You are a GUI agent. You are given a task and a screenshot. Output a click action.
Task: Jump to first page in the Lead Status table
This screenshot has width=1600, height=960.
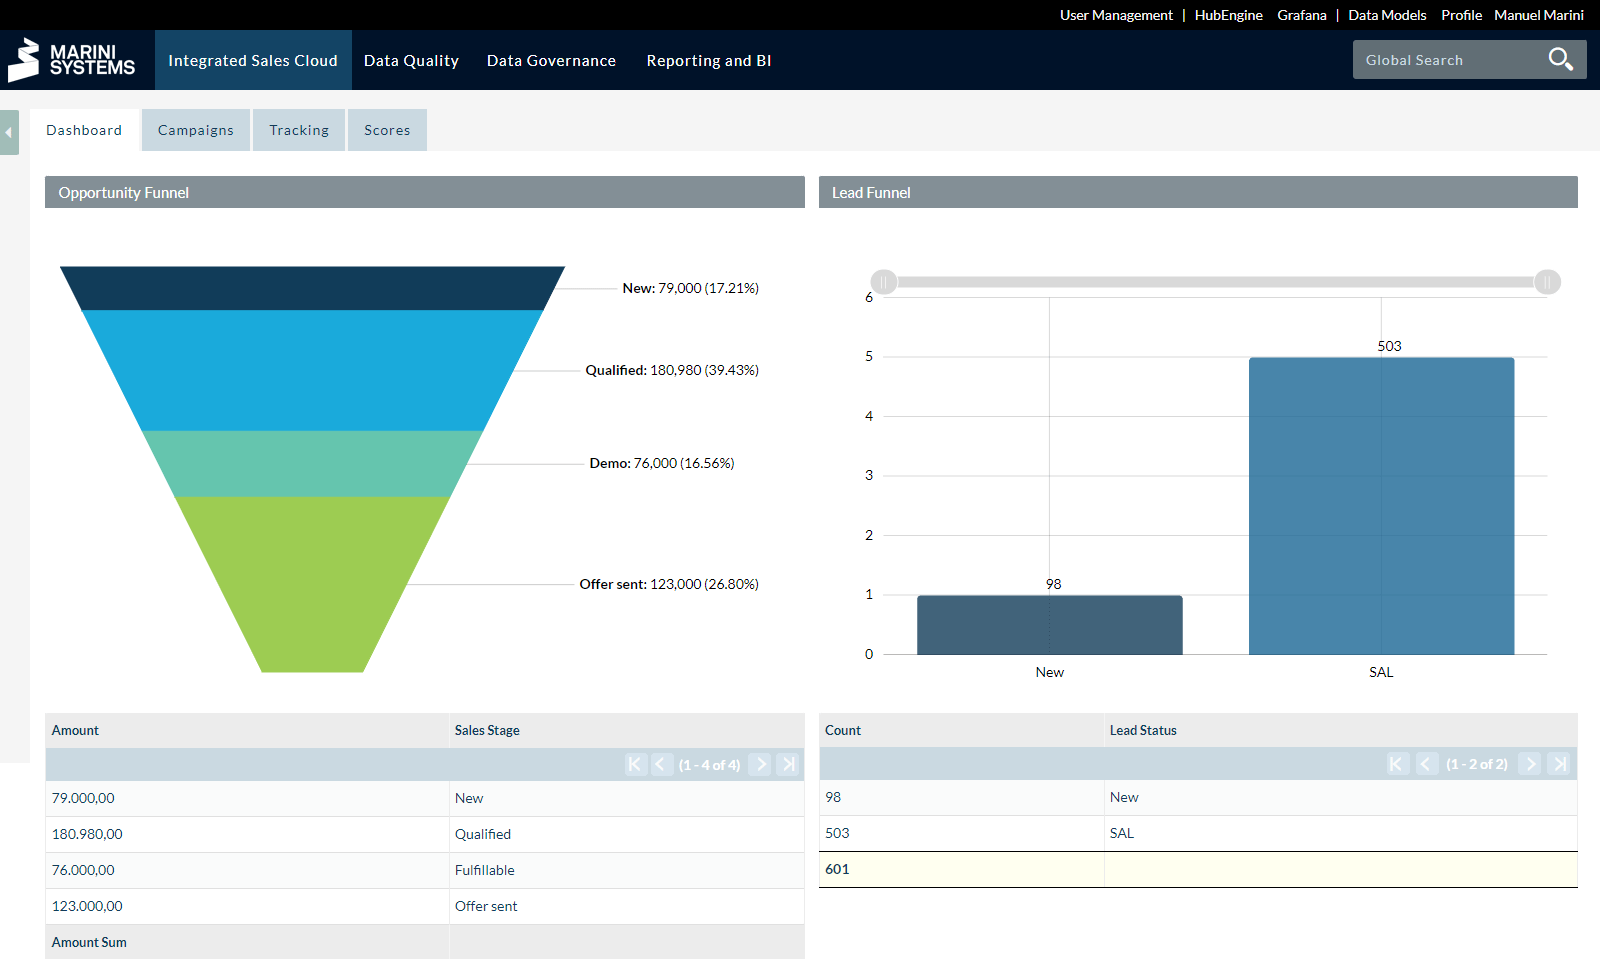tap(1396, 763)
